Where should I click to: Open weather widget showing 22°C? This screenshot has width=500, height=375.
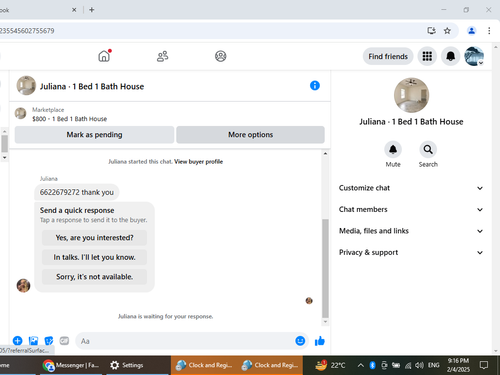tap(330, 365)
